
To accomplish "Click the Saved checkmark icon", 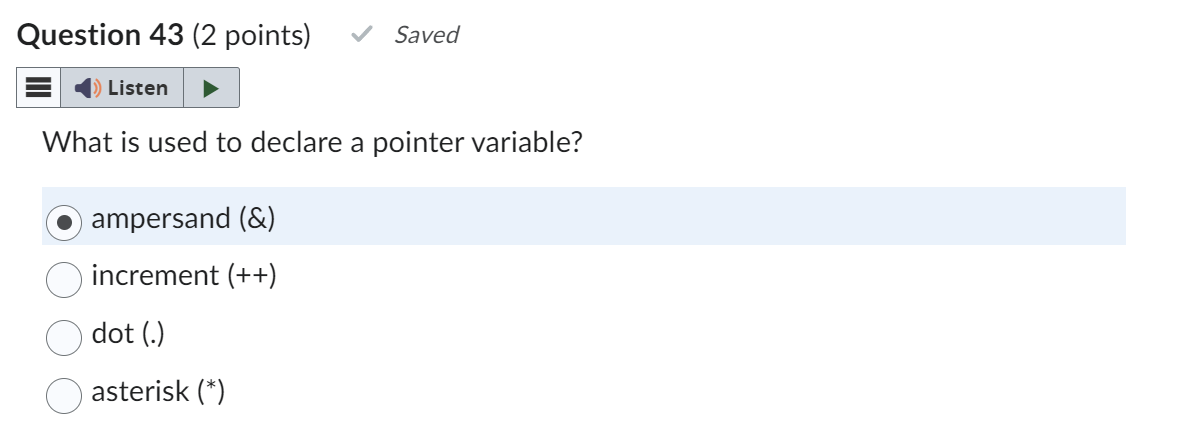I will pos(361,34).
